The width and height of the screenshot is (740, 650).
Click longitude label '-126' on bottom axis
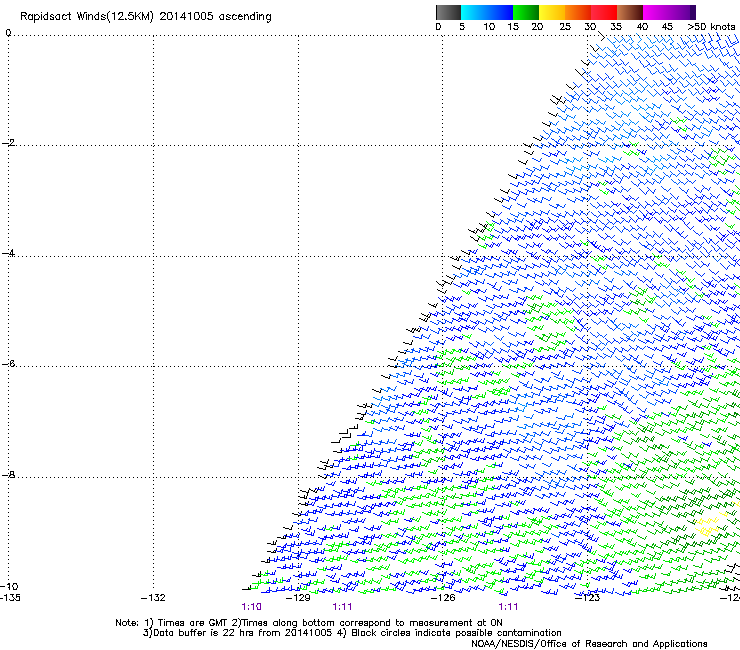point(443,598)
